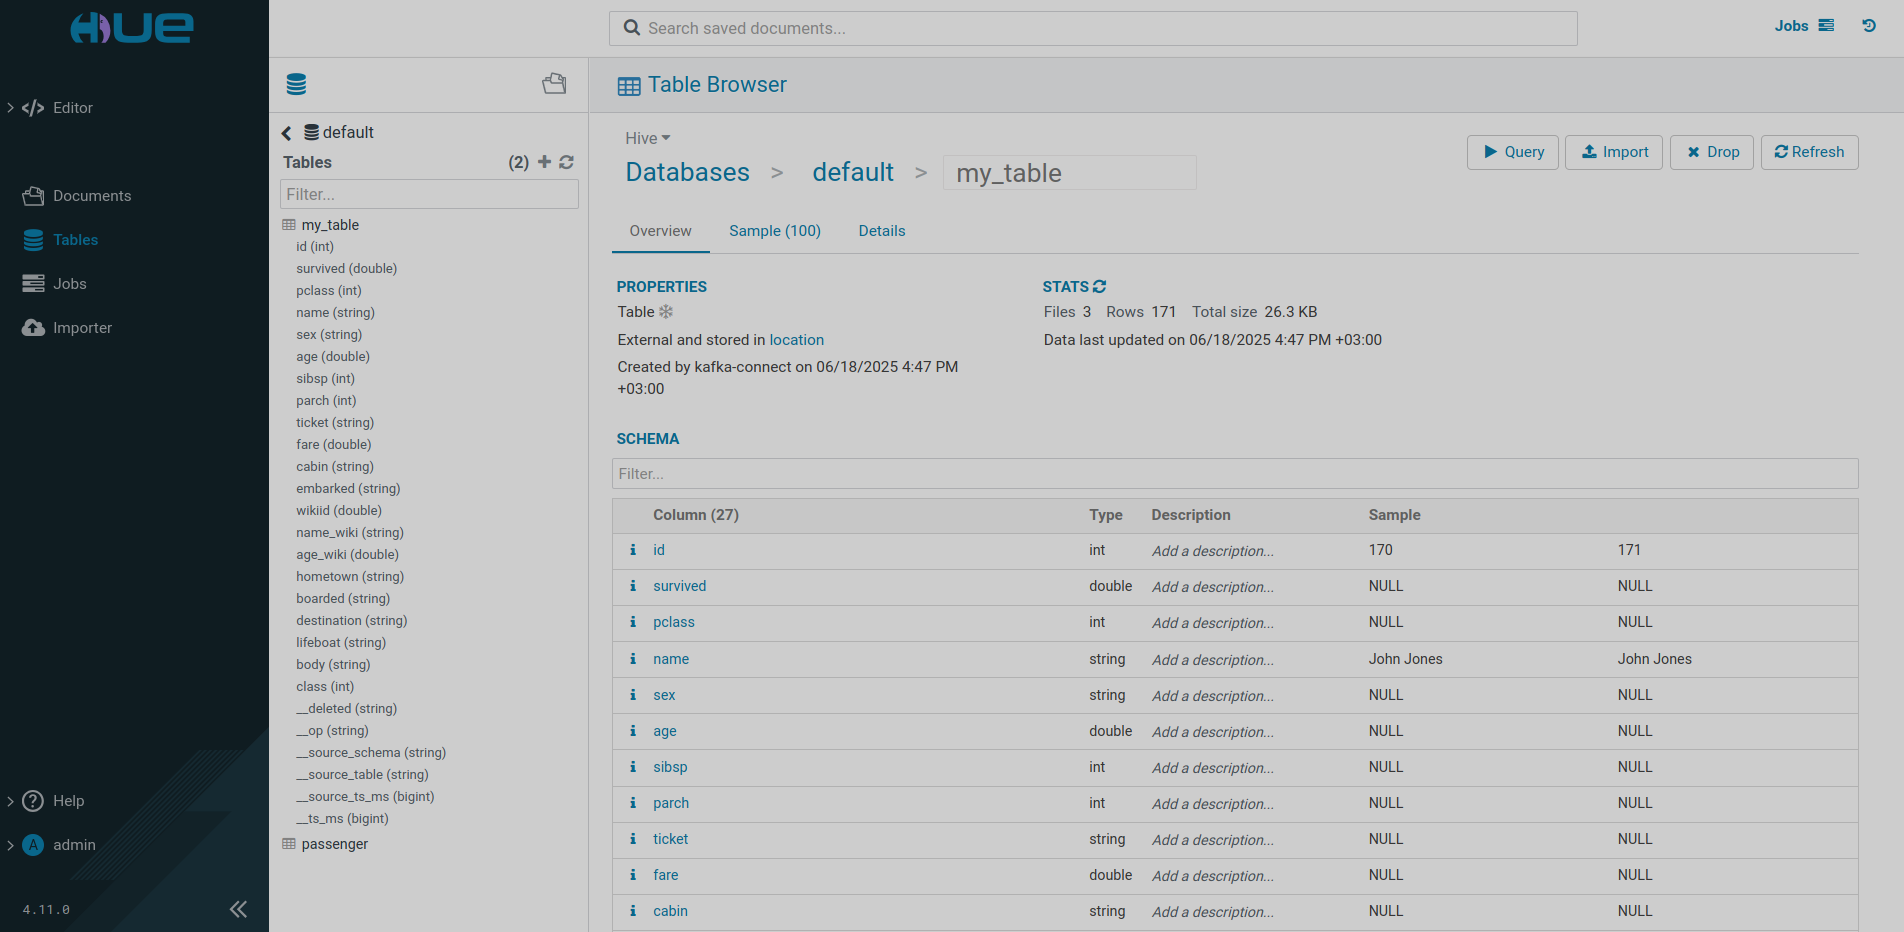1904x932 pixels.
Task: Open the table location link
Action: (x=796, y=340)
